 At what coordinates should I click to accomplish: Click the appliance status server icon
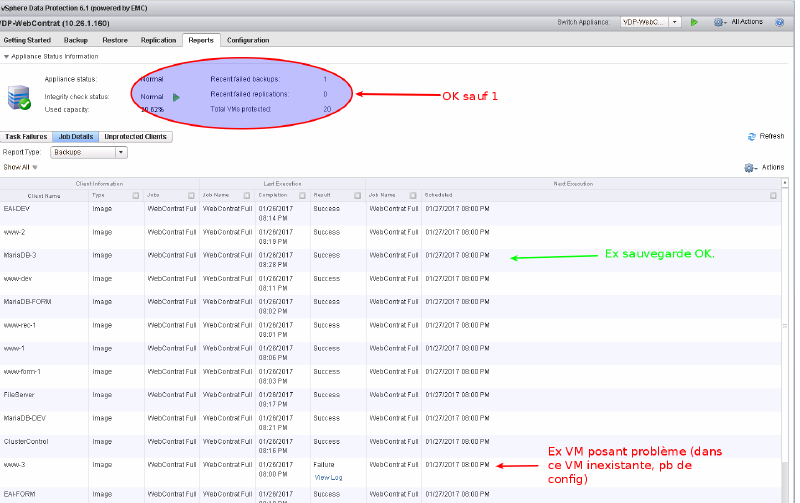pyautogui.click(x=19, y=98)
